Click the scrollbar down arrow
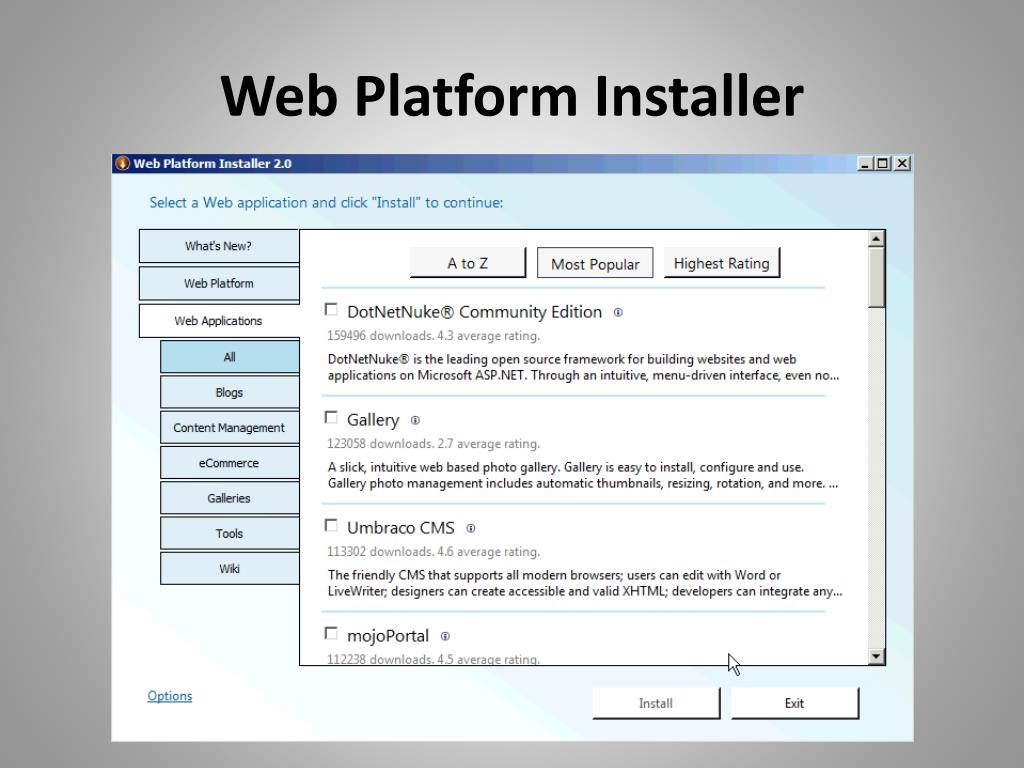 pyautogui.click(x=876, y=656)
